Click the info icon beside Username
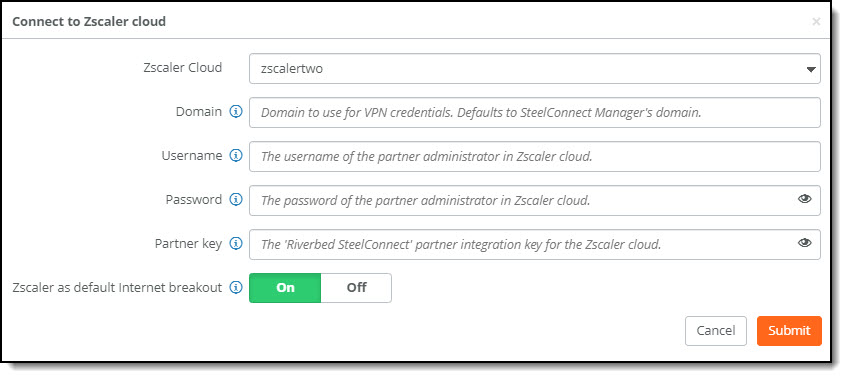 236,156
